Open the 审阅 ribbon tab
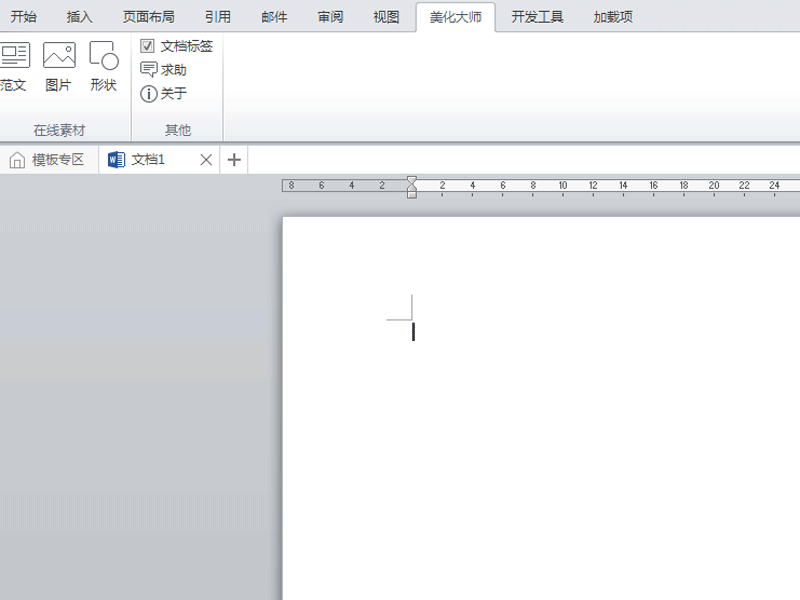 coord(330,16)
